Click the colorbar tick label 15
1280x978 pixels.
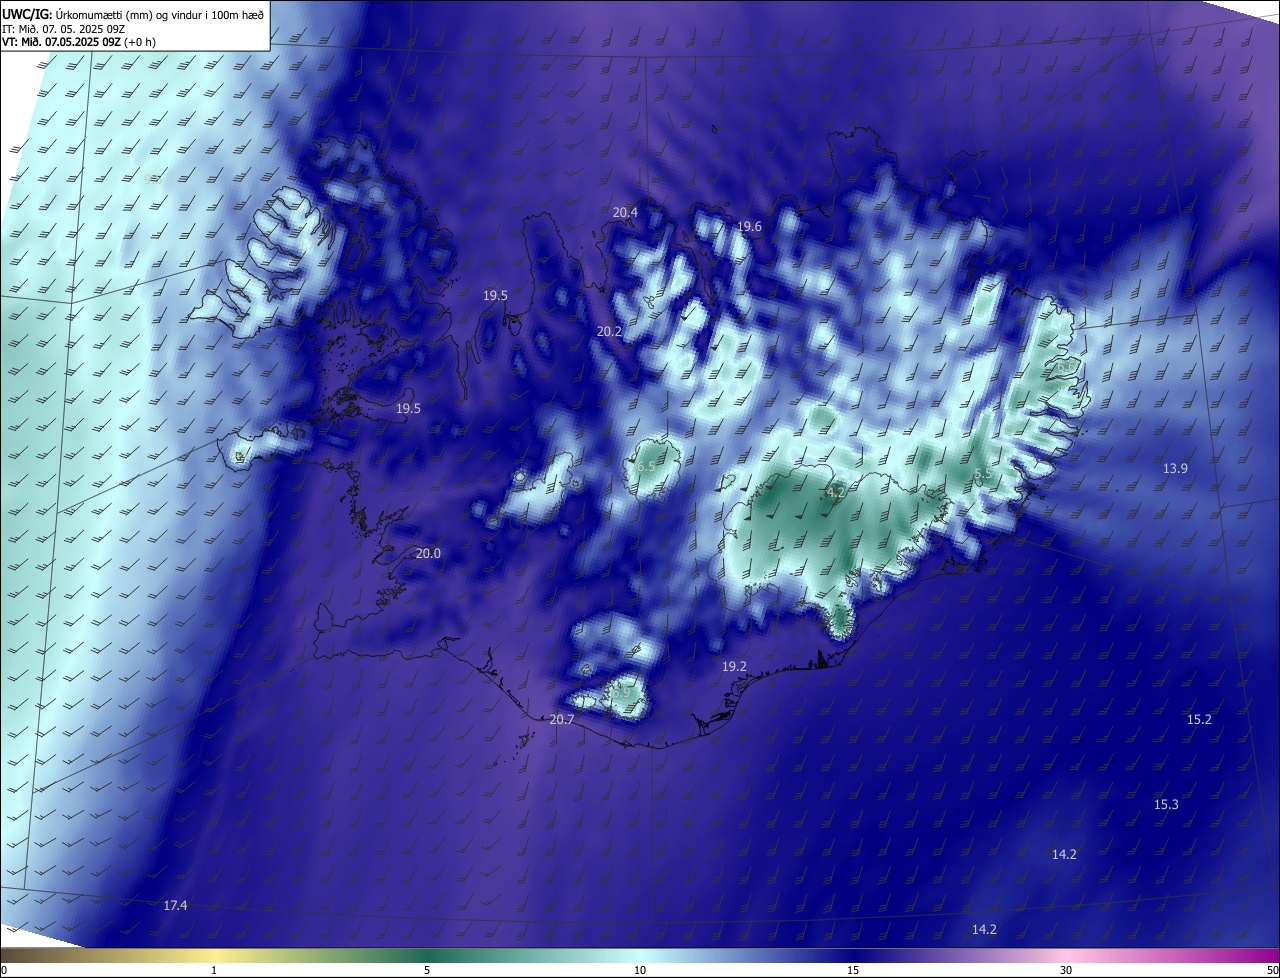tap(853, 970)
